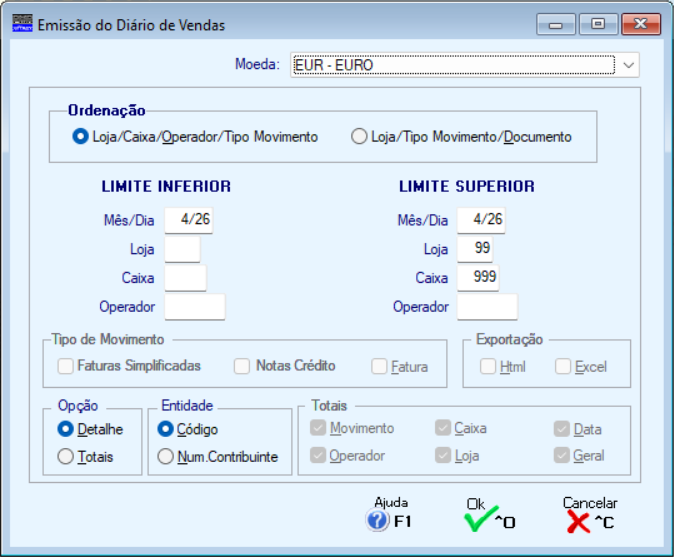Choose the Totais option radio button
The width and height of the screenshot is (674, 557).
click(66, 457)
